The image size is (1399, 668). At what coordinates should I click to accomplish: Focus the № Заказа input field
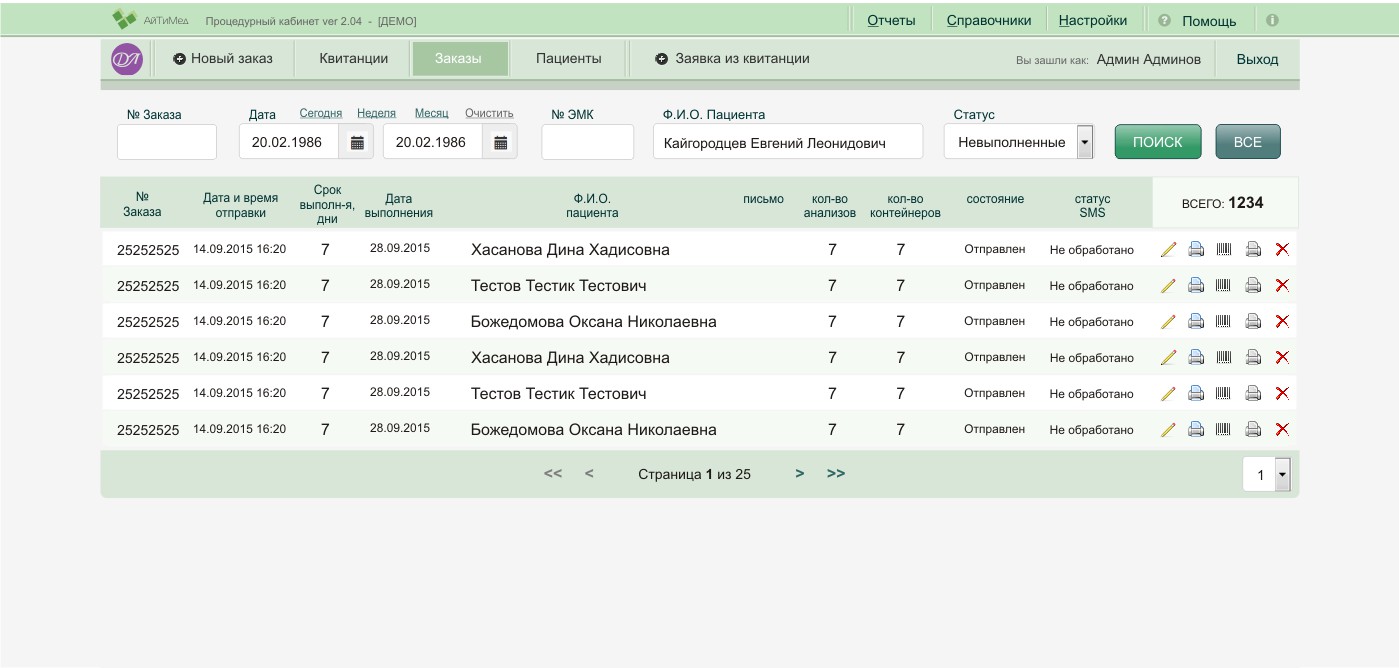(167, 142)
